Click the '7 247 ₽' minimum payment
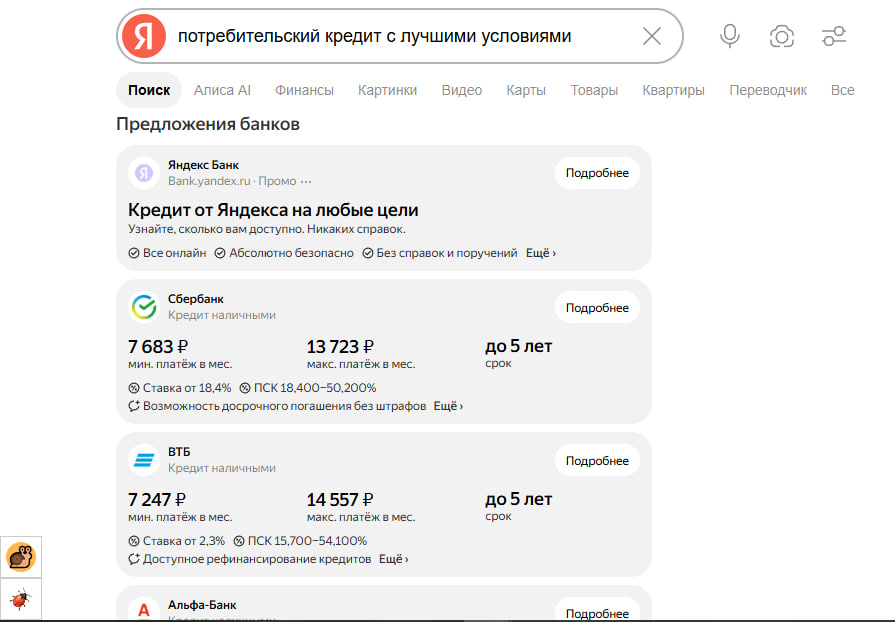This screenshot has width=895, height=622. click(x=157, y=499)
